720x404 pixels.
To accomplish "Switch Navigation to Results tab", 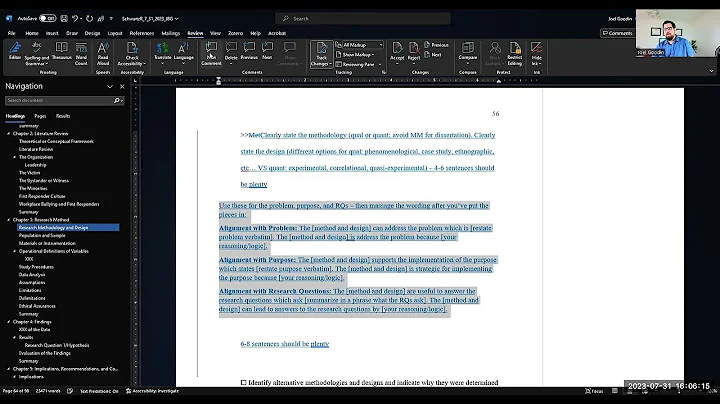I will 63,116.
